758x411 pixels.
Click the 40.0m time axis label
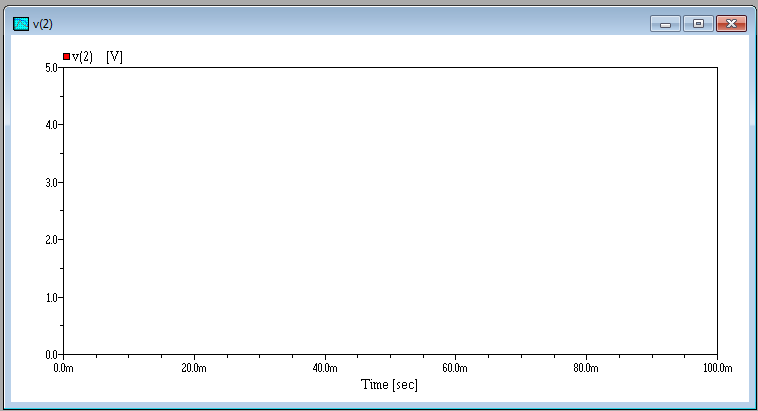(x=325, y=368)
